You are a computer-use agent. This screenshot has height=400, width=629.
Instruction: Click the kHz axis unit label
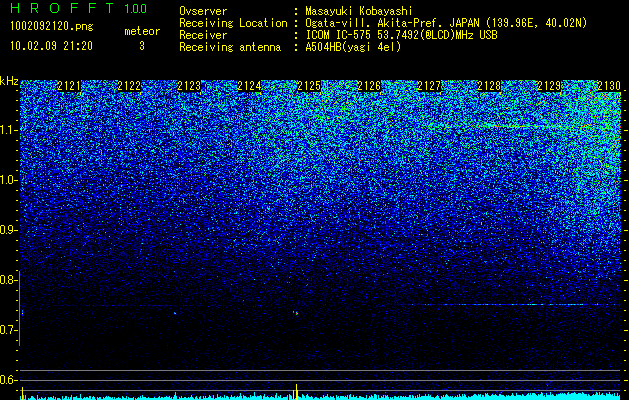coord(9,81)
